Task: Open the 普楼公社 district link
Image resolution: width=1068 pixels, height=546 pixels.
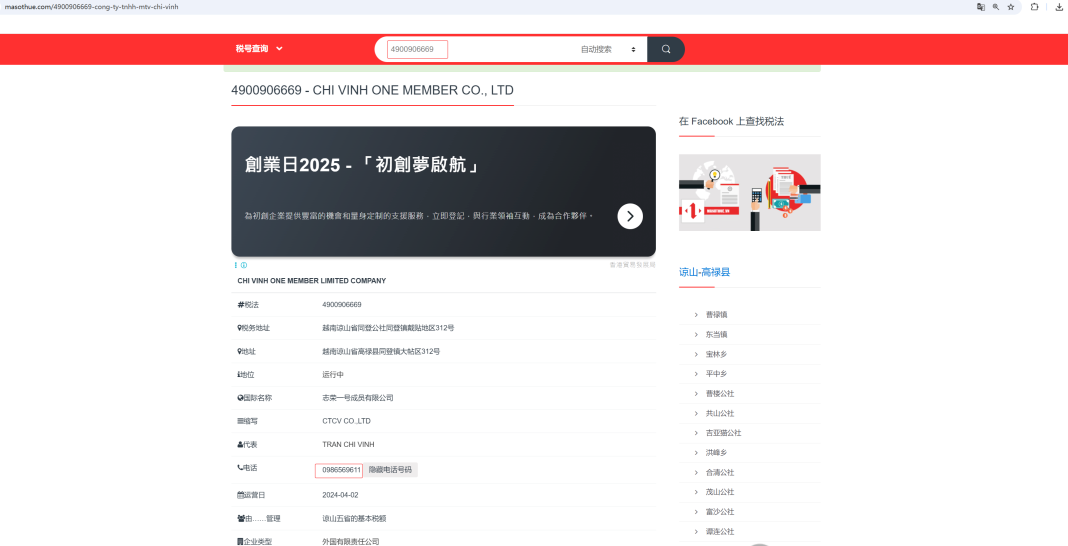Action: [x=720, y=394]
